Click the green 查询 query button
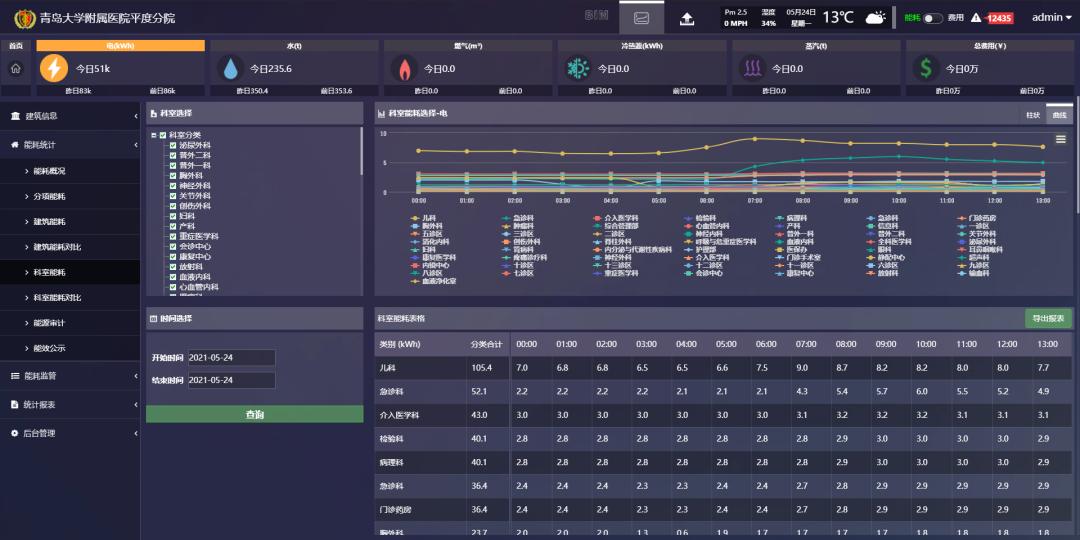The image size is (1080, 540). [254, 414]
